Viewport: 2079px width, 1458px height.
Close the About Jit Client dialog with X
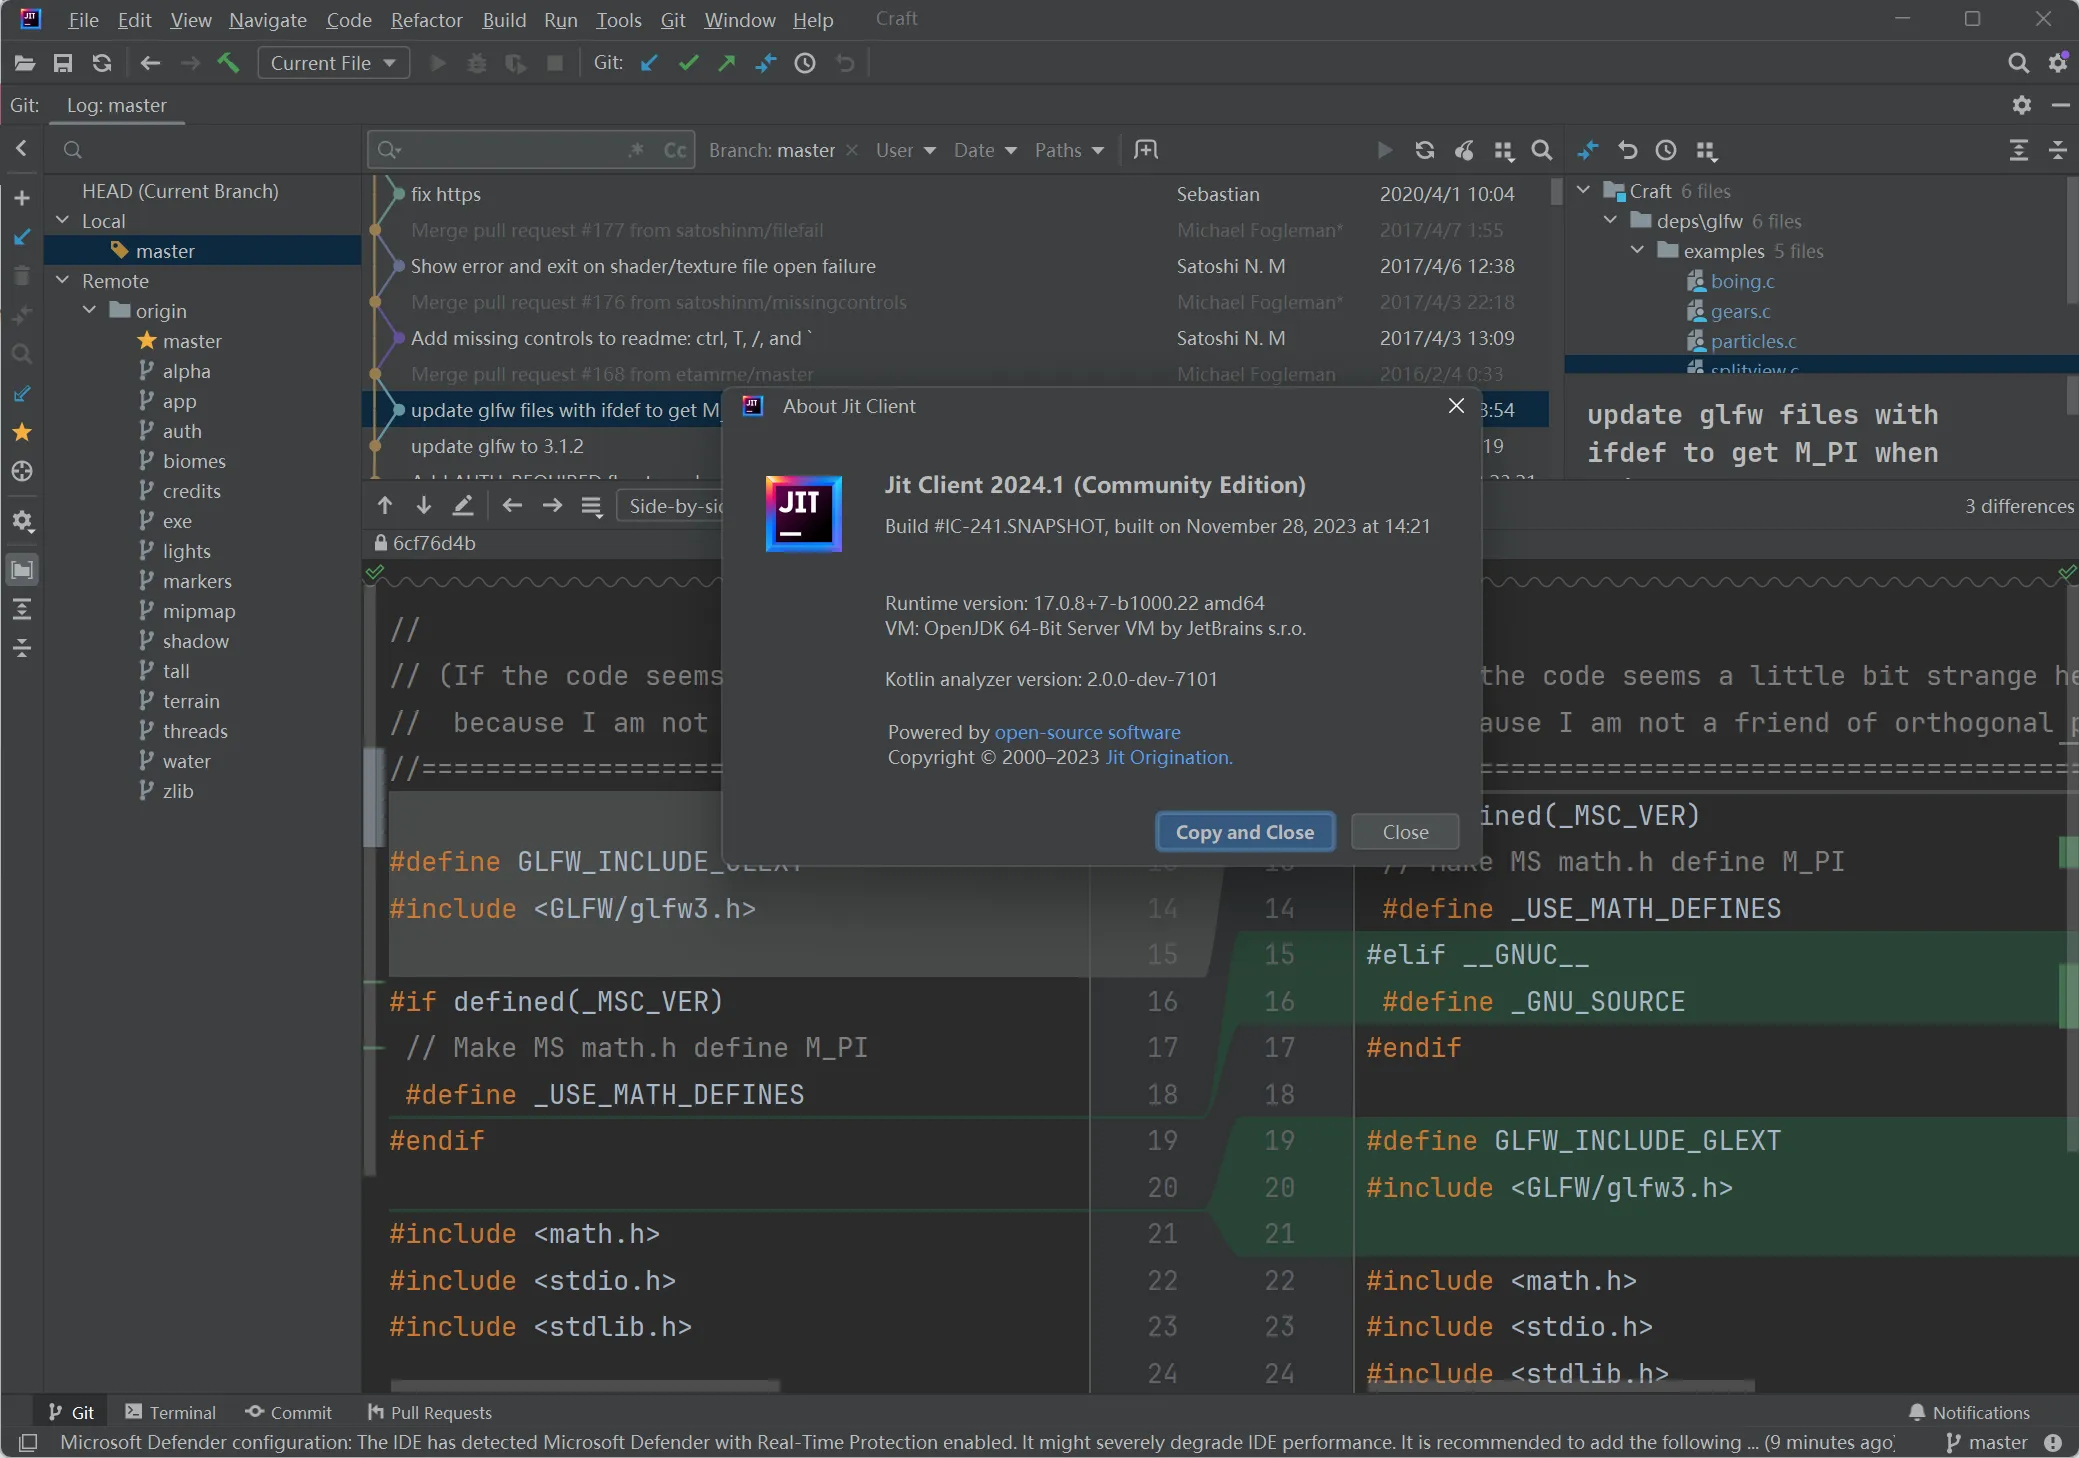[1456, 406]
